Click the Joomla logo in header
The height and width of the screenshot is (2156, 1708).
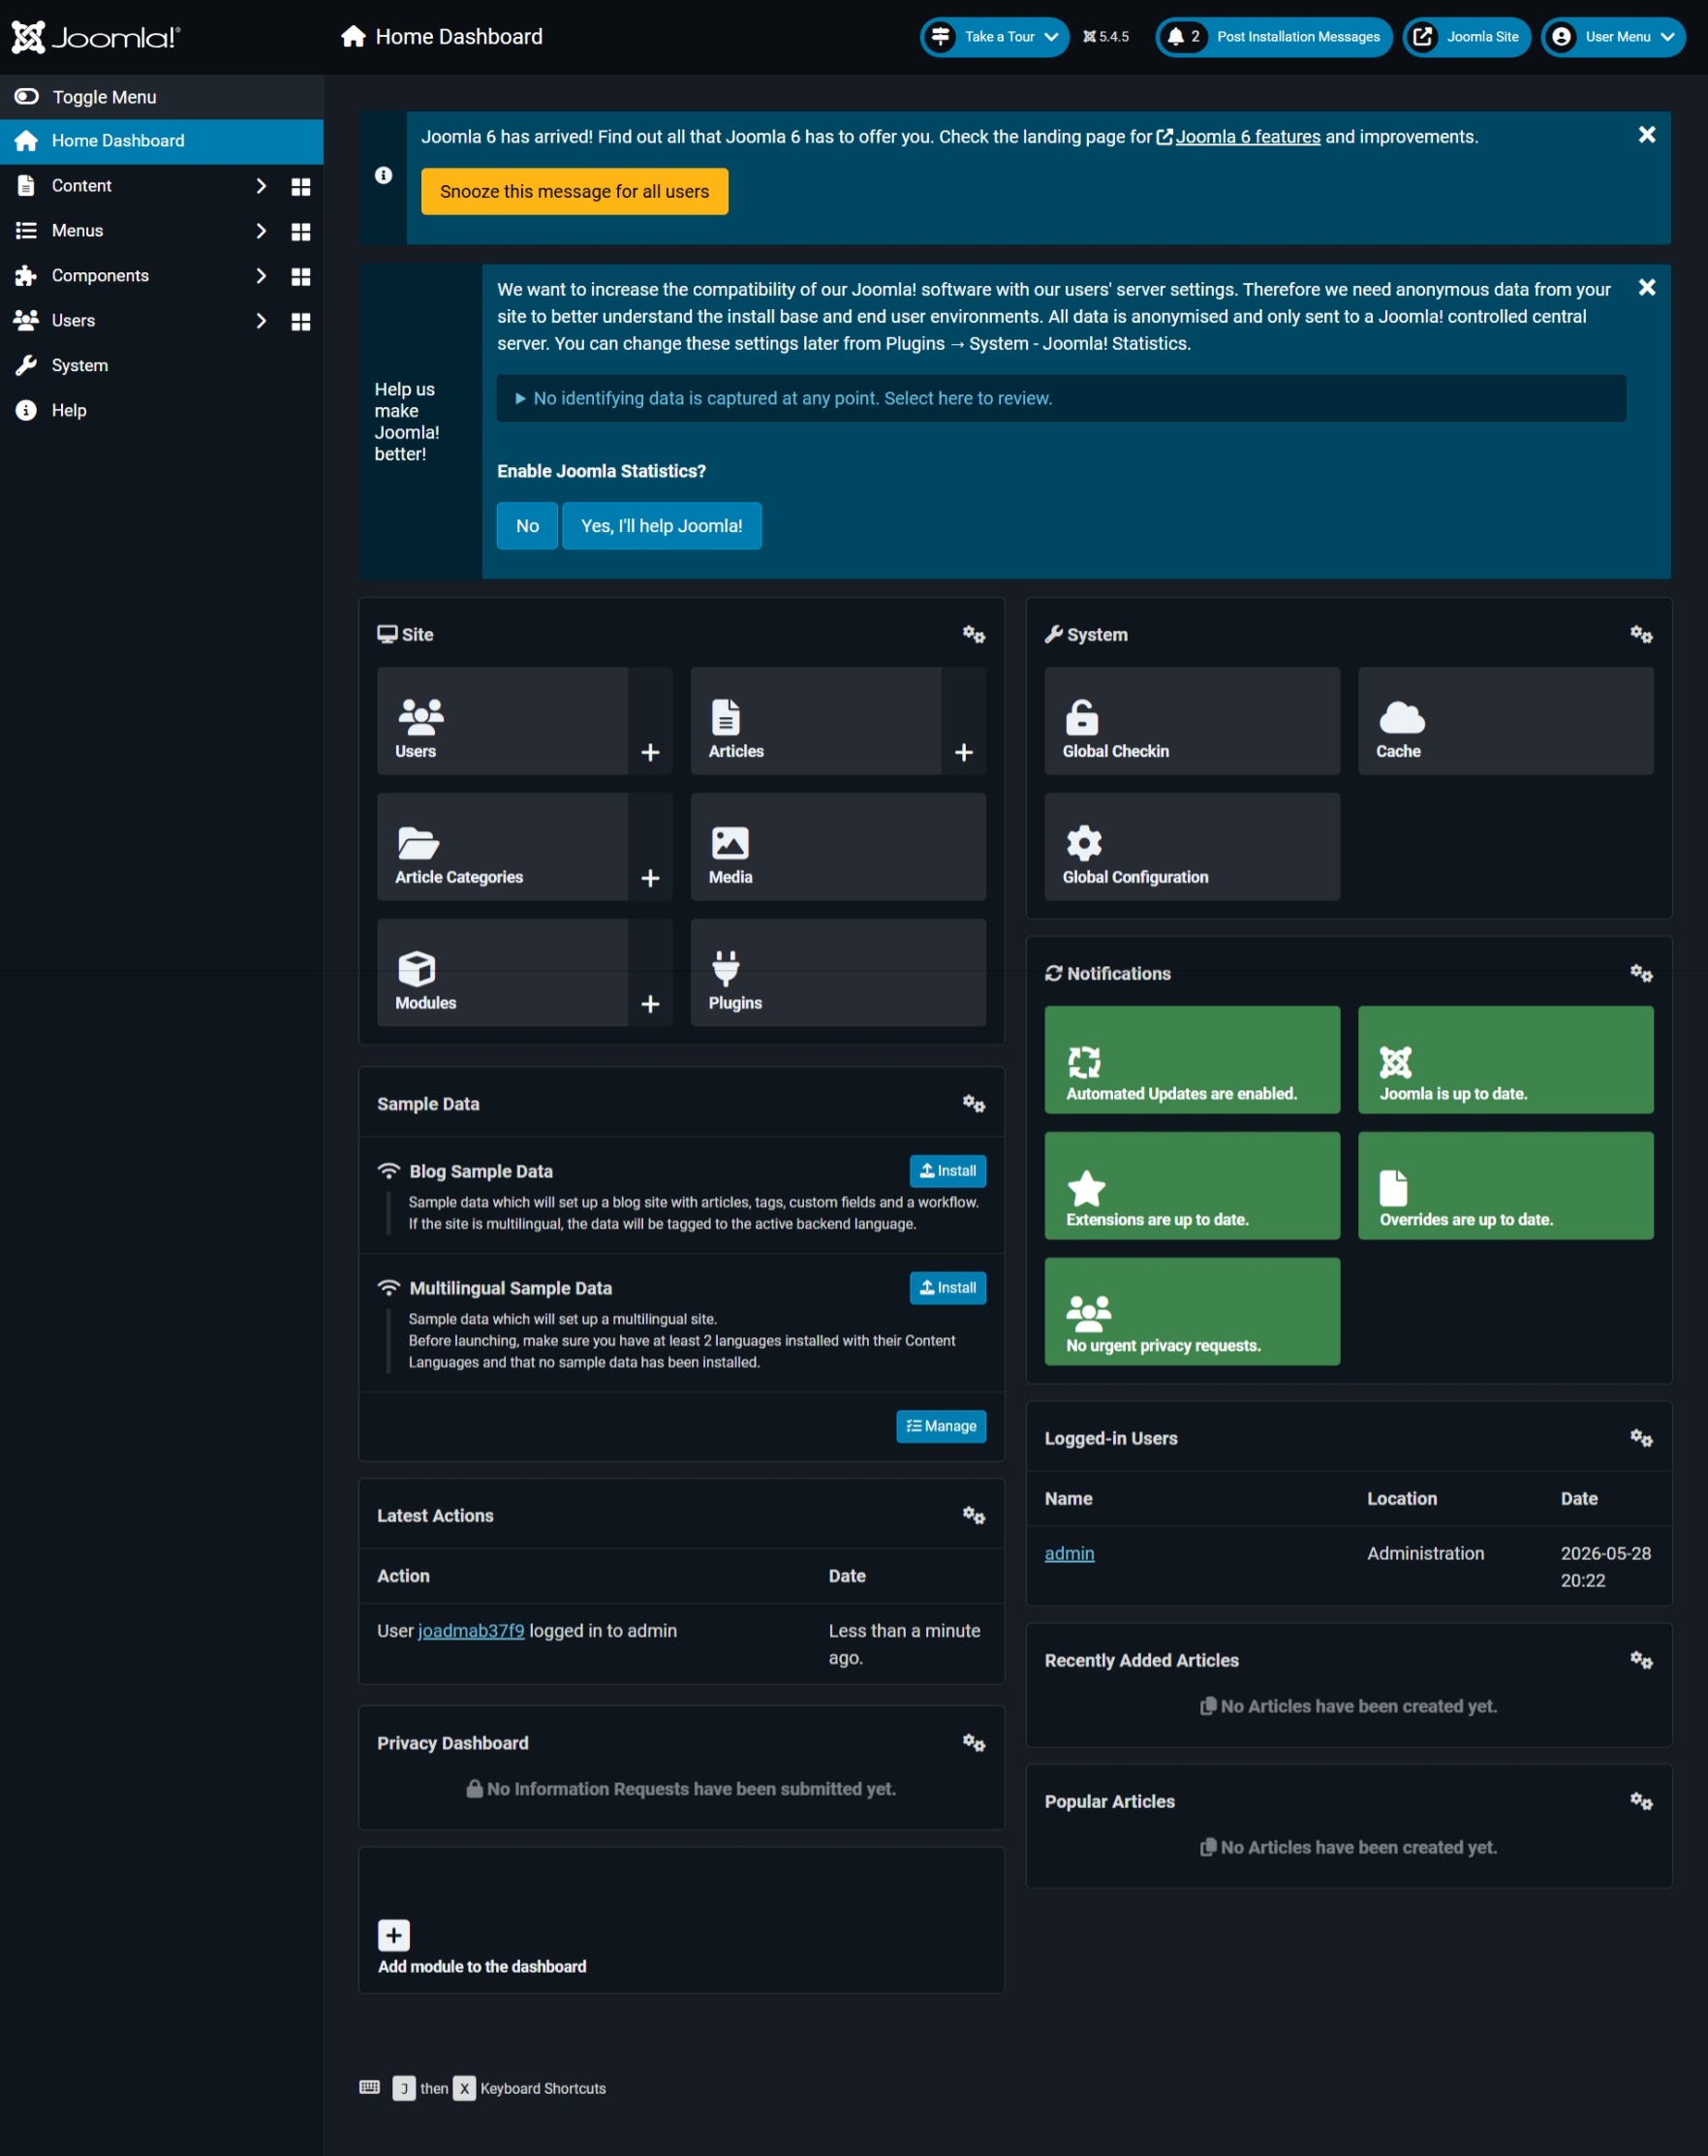[x=96, y=37]
